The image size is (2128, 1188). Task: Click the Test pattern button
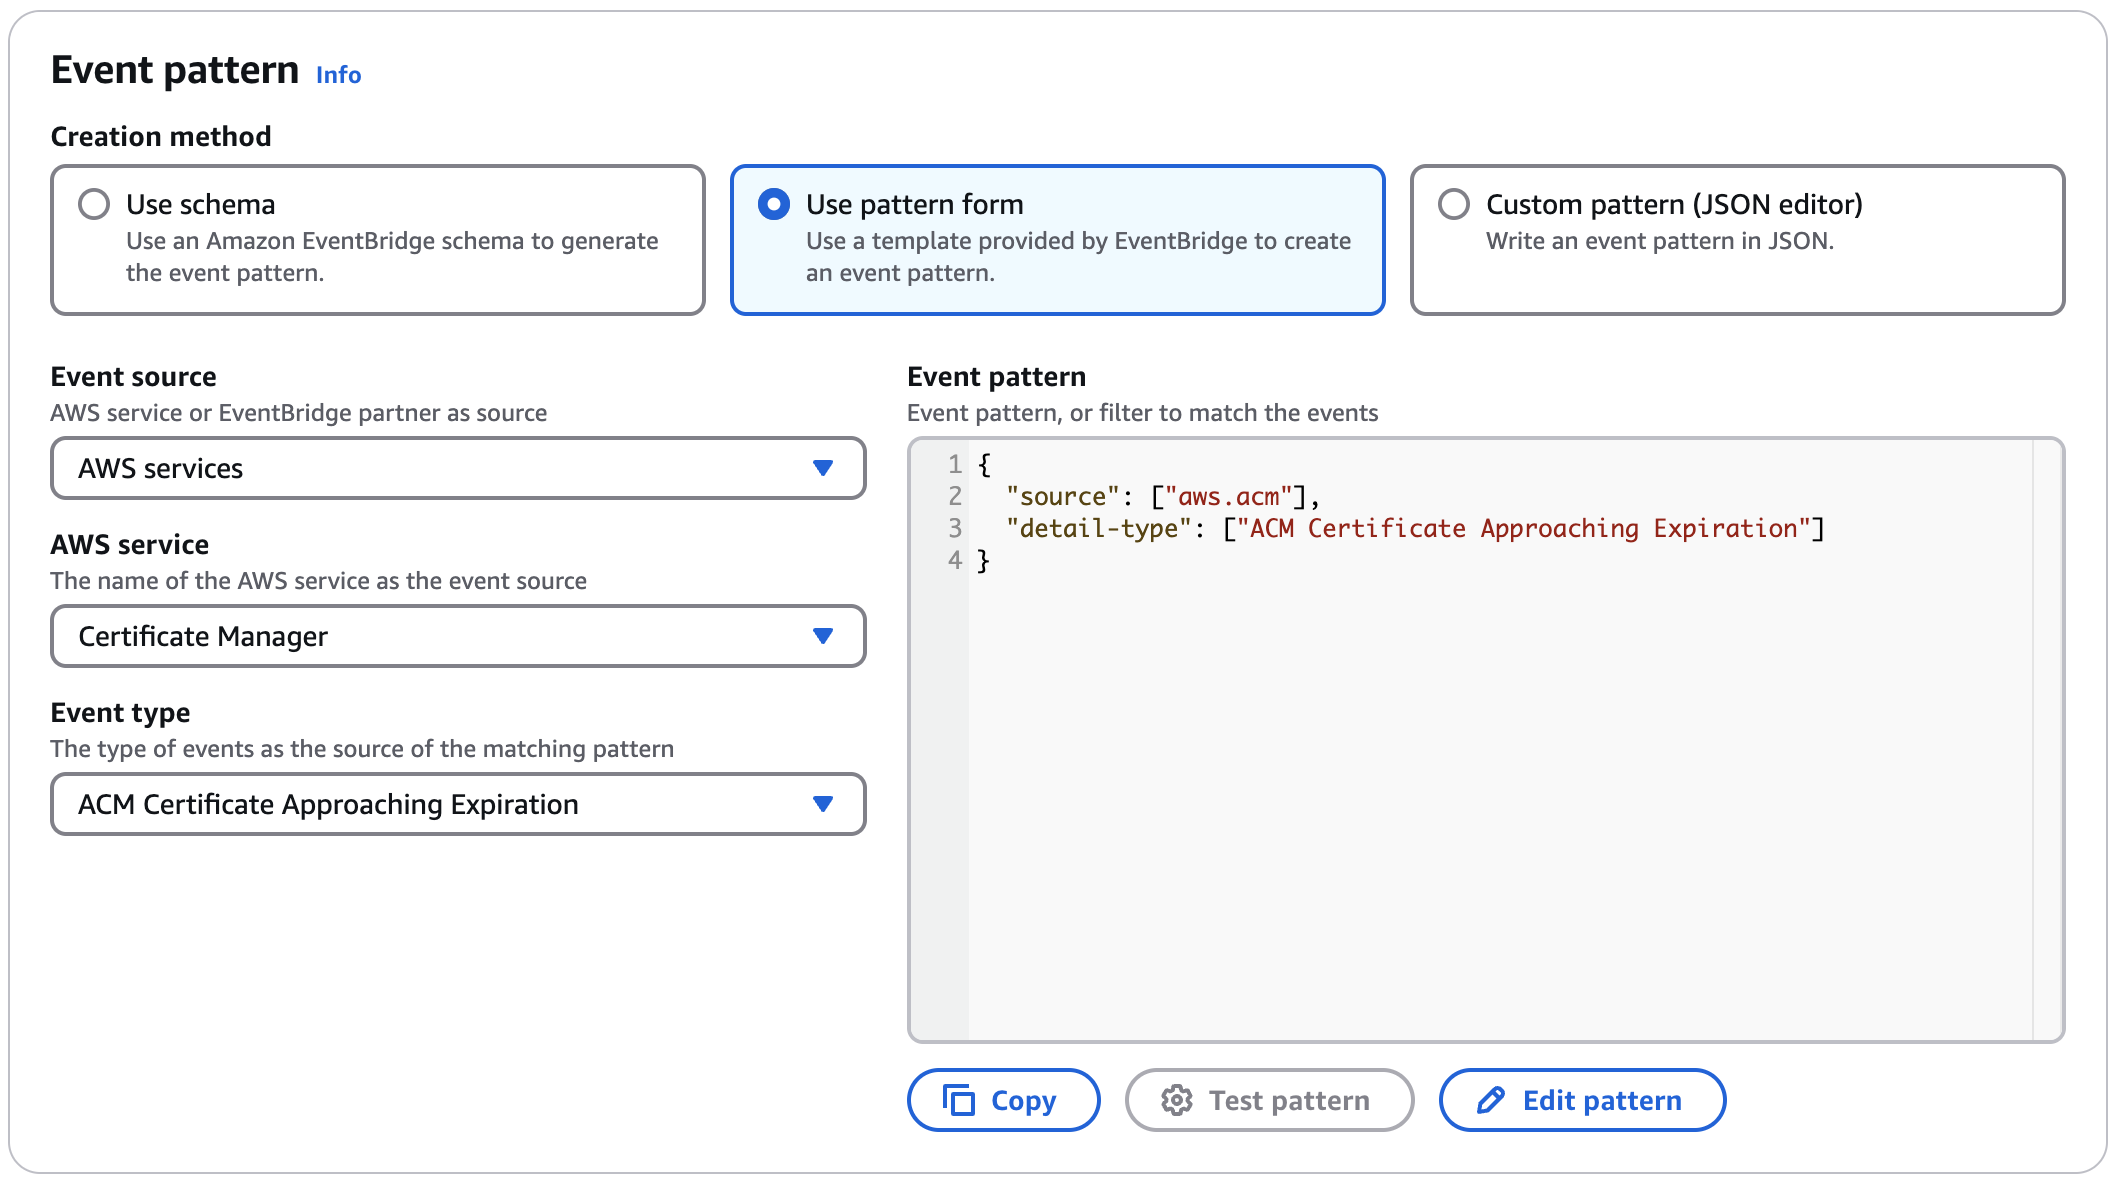(x=1269, y=1100)
